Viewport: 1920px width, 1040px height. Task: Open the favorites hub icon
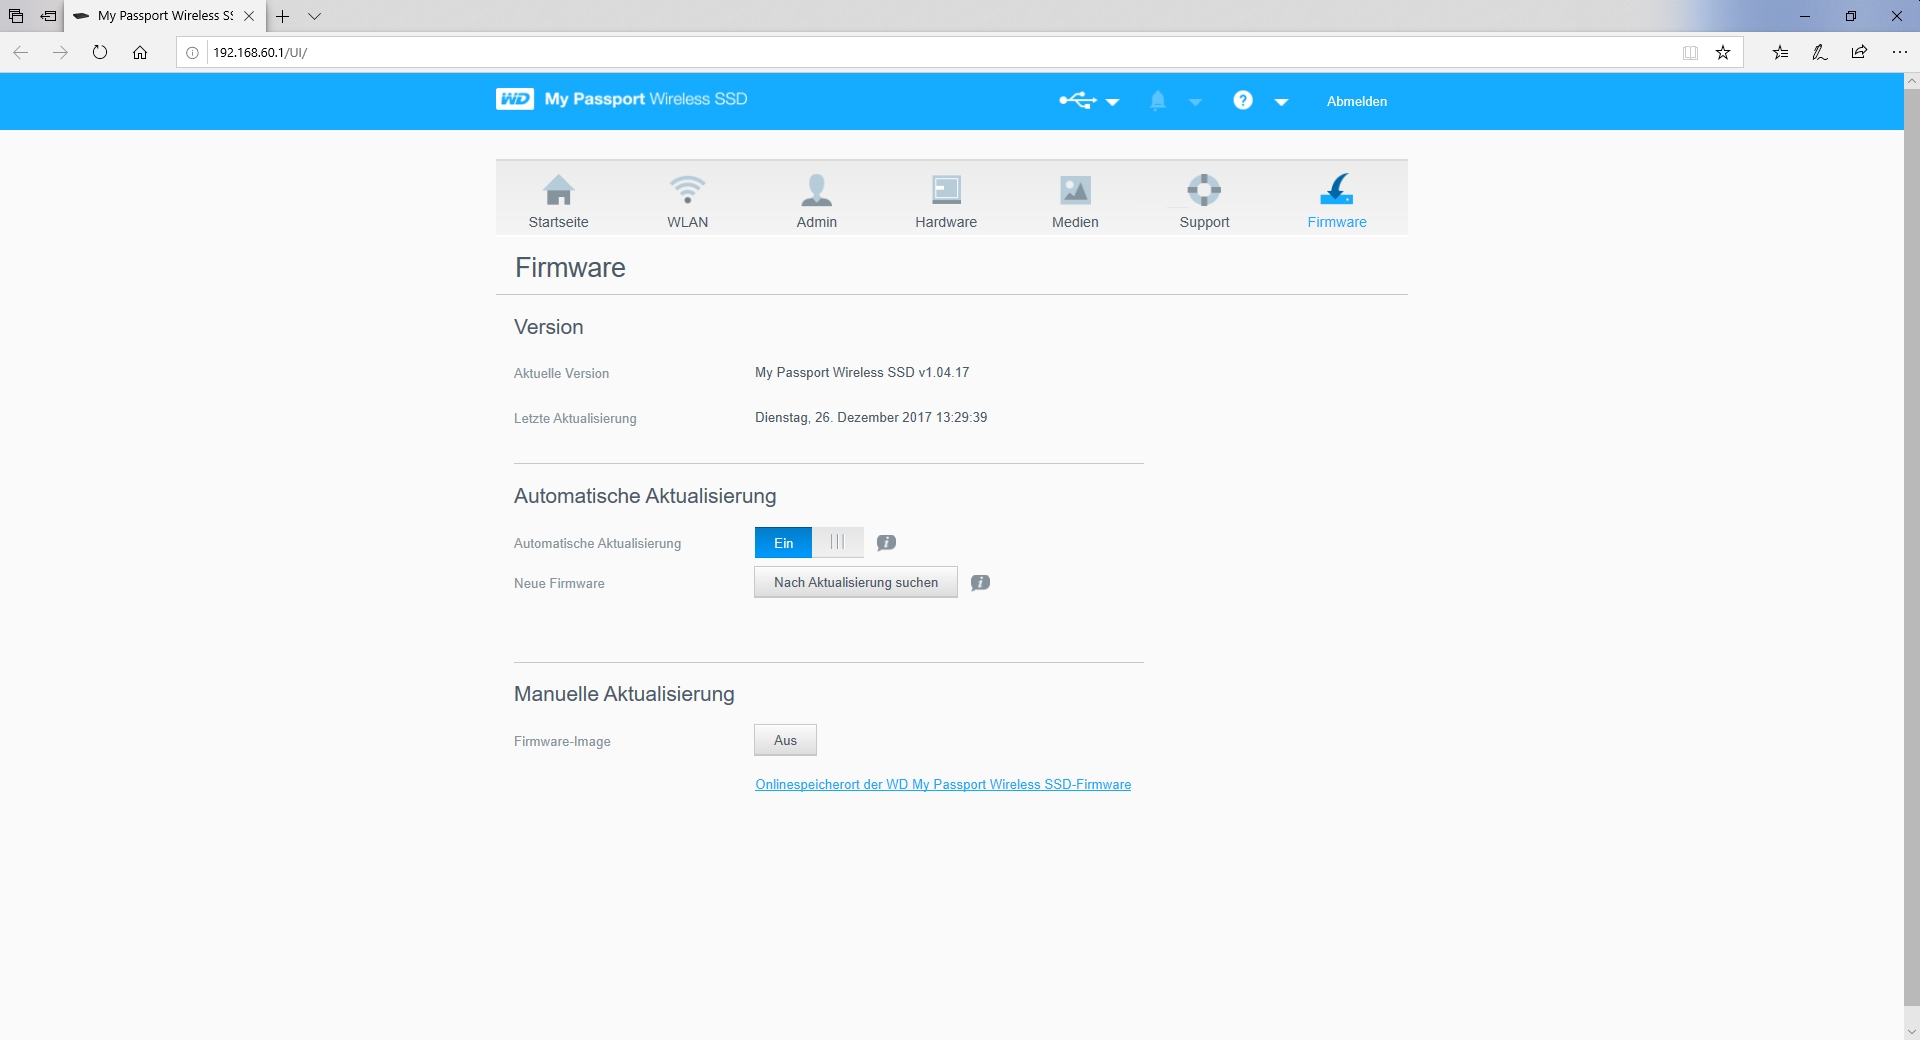(1780, 53)
